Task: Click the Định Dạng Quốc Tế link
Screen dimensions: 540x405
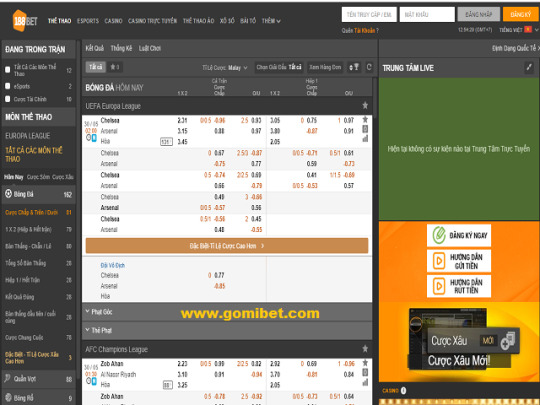Action: coord(515,48)
